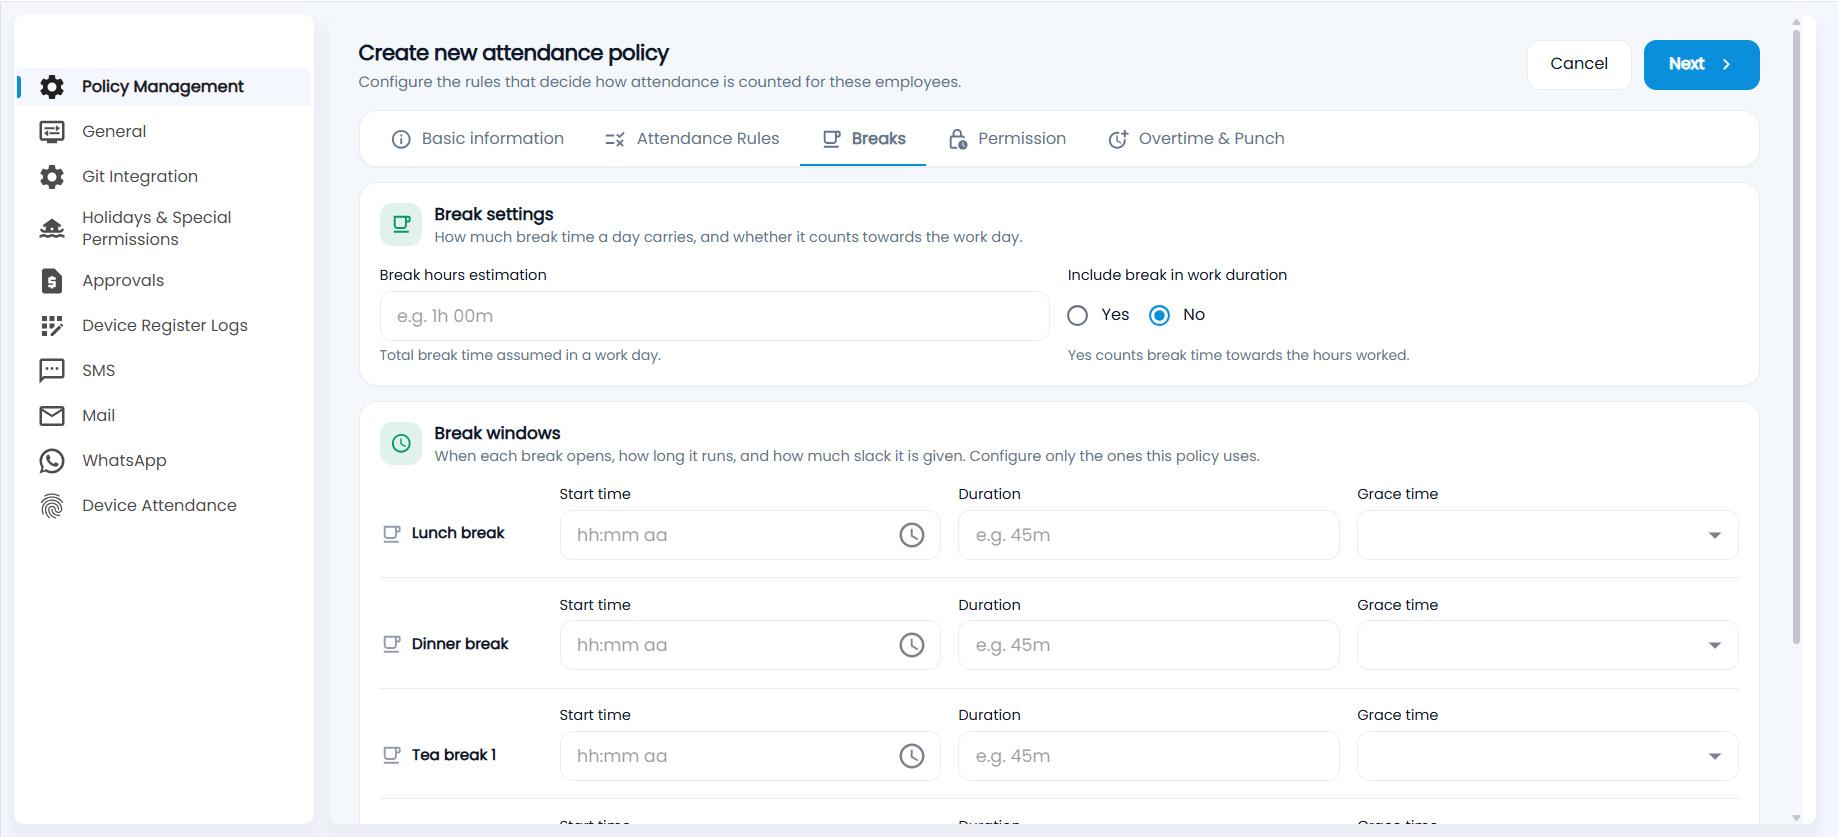Click the Git Integration gear icon
1838x837 pixels.
click(52, 177)
